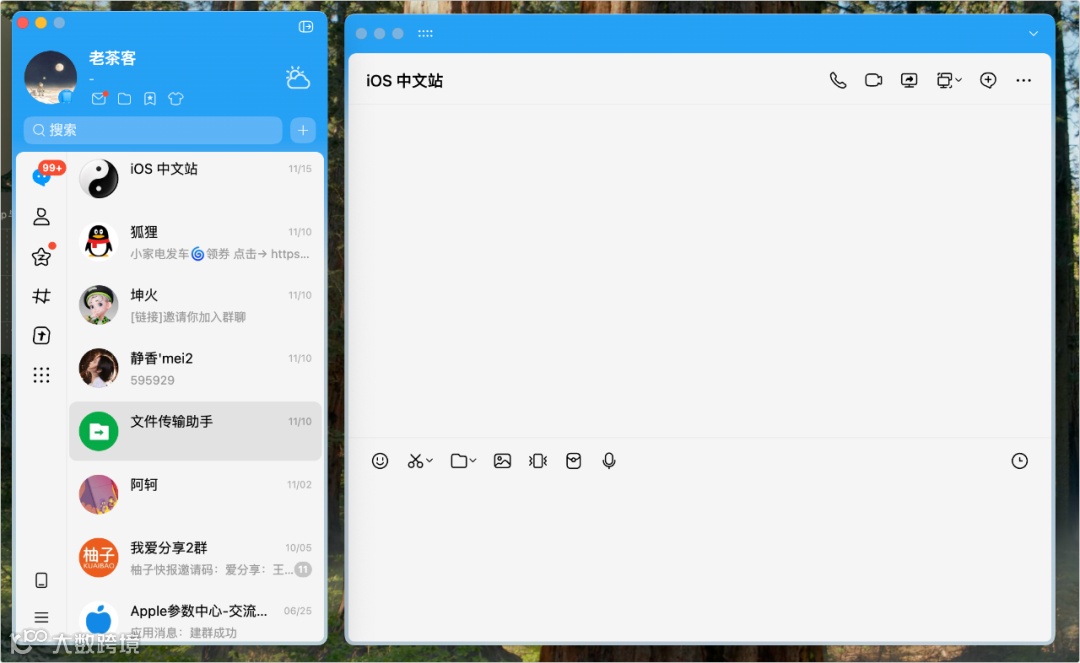Viewport: 1080px width, 663px height.
Task: Click the iOS 中文站 chat title
Action: 404,81
